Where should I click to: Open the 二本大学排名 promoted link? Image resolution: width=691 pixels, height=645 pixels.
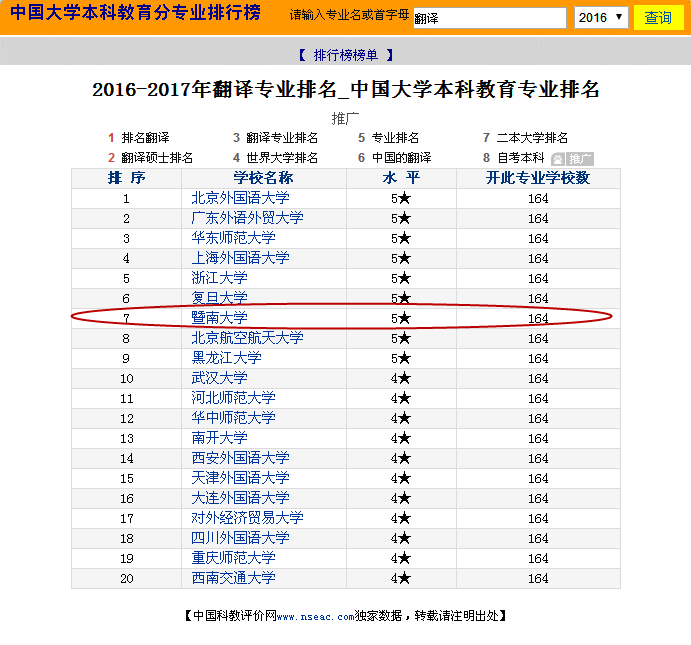pyautogui.click(x=532, y=138)
